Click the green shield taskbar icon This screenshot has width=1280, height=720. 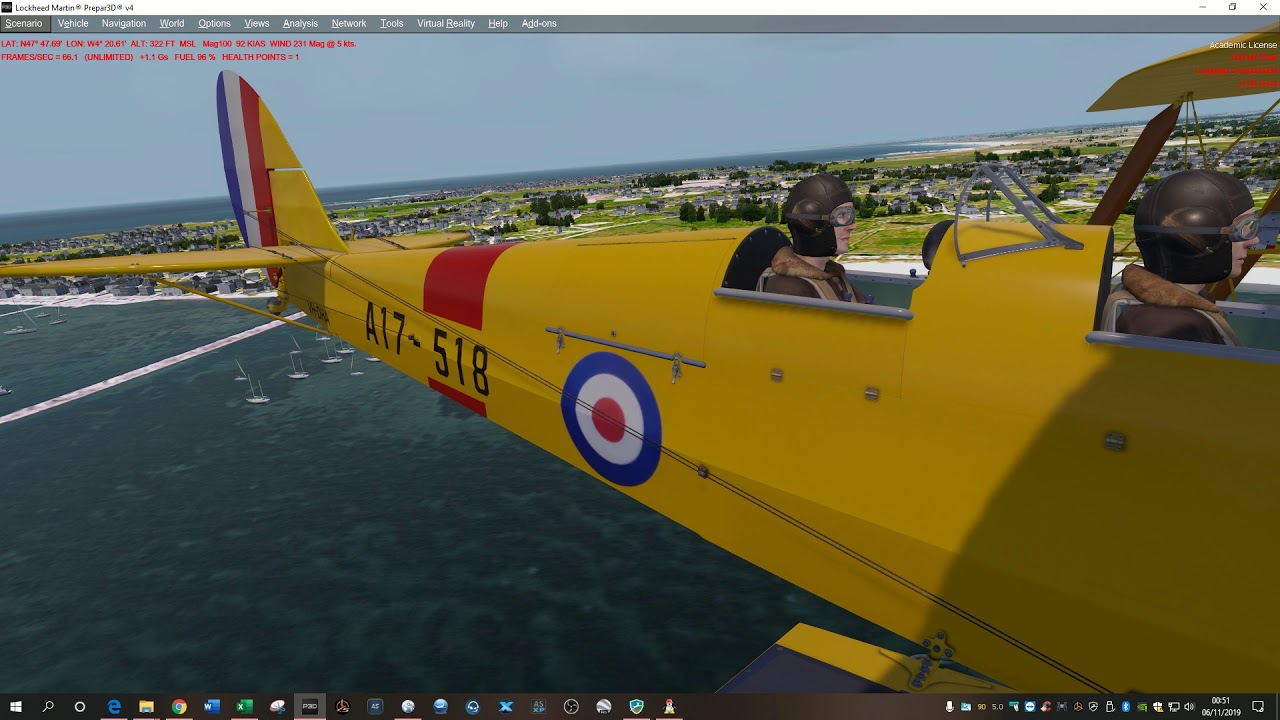coord(636,707)
